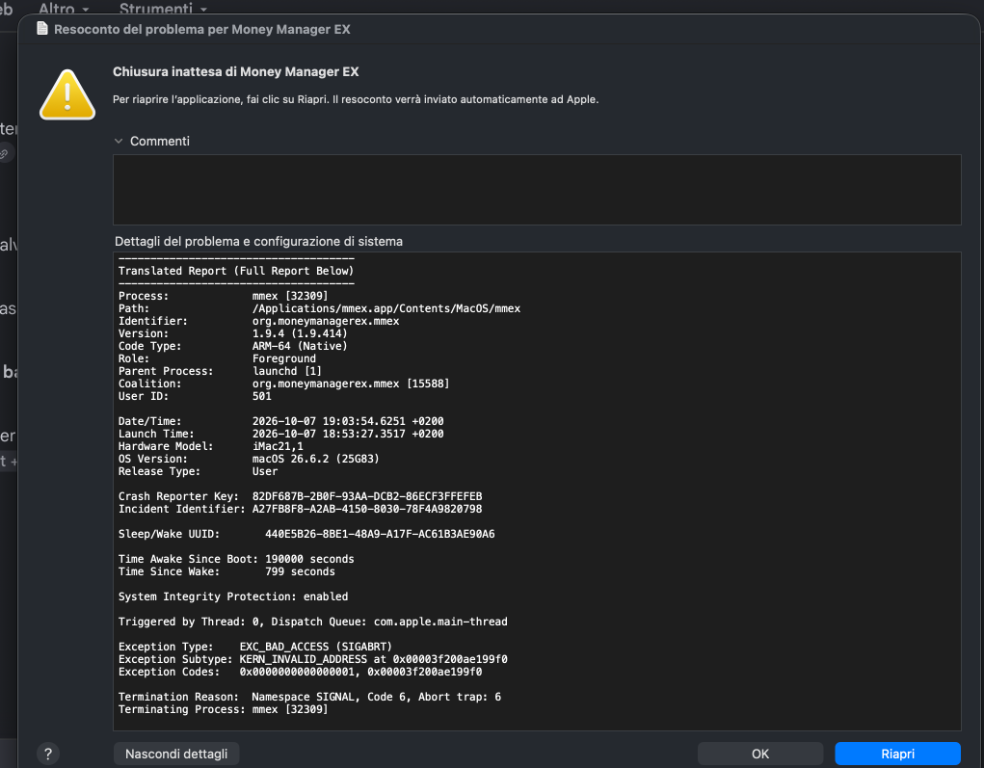
Task: Click the Role value Foreground
Action: [x=284, y=359]
